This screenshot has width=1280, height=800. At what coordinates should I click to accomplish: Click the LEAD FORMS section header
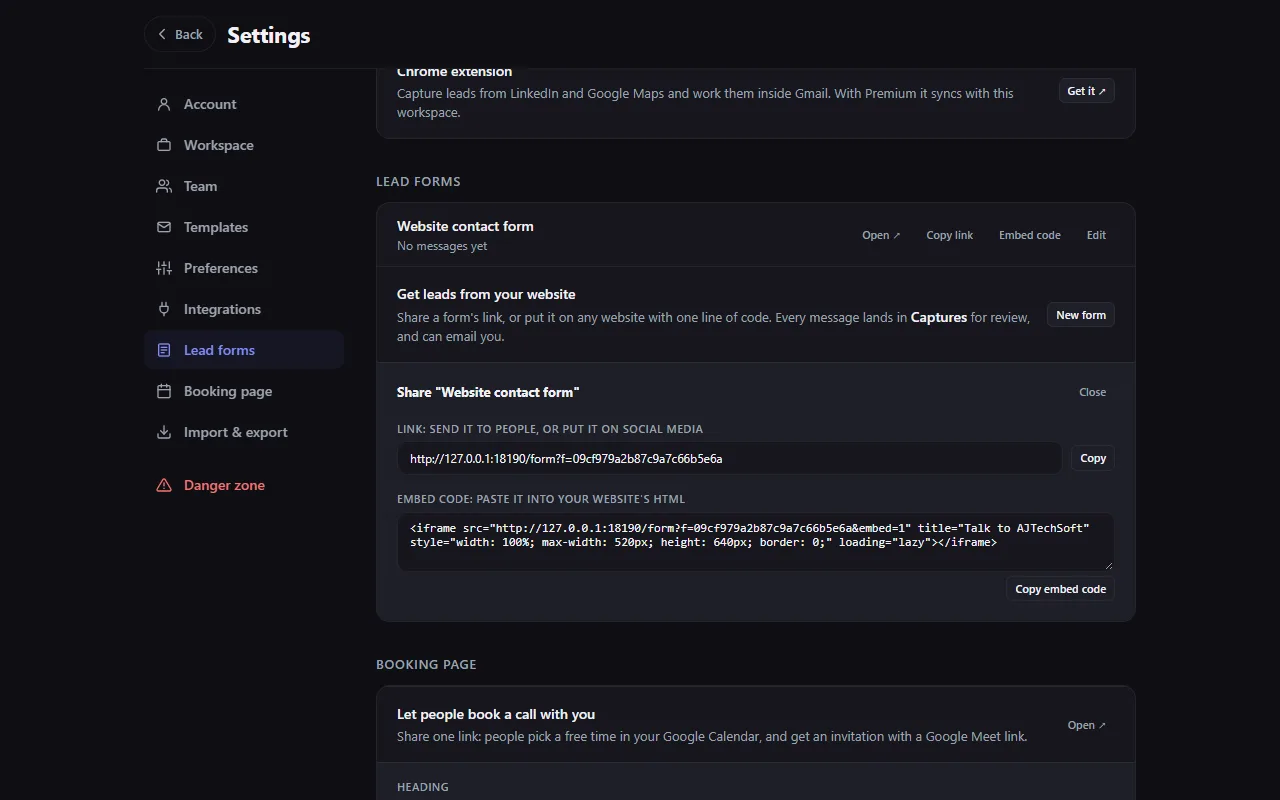coord(418,181)
